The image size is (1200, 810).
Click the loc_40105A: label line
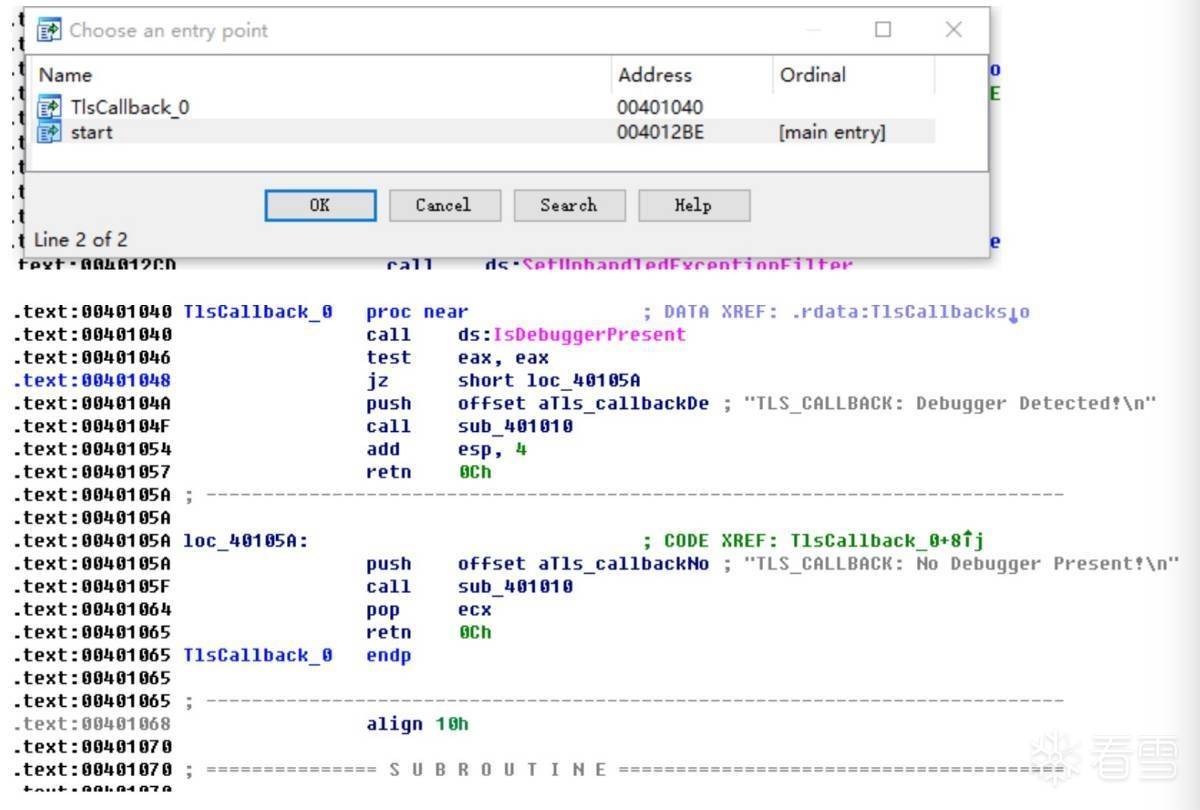(x=246, y=540)
